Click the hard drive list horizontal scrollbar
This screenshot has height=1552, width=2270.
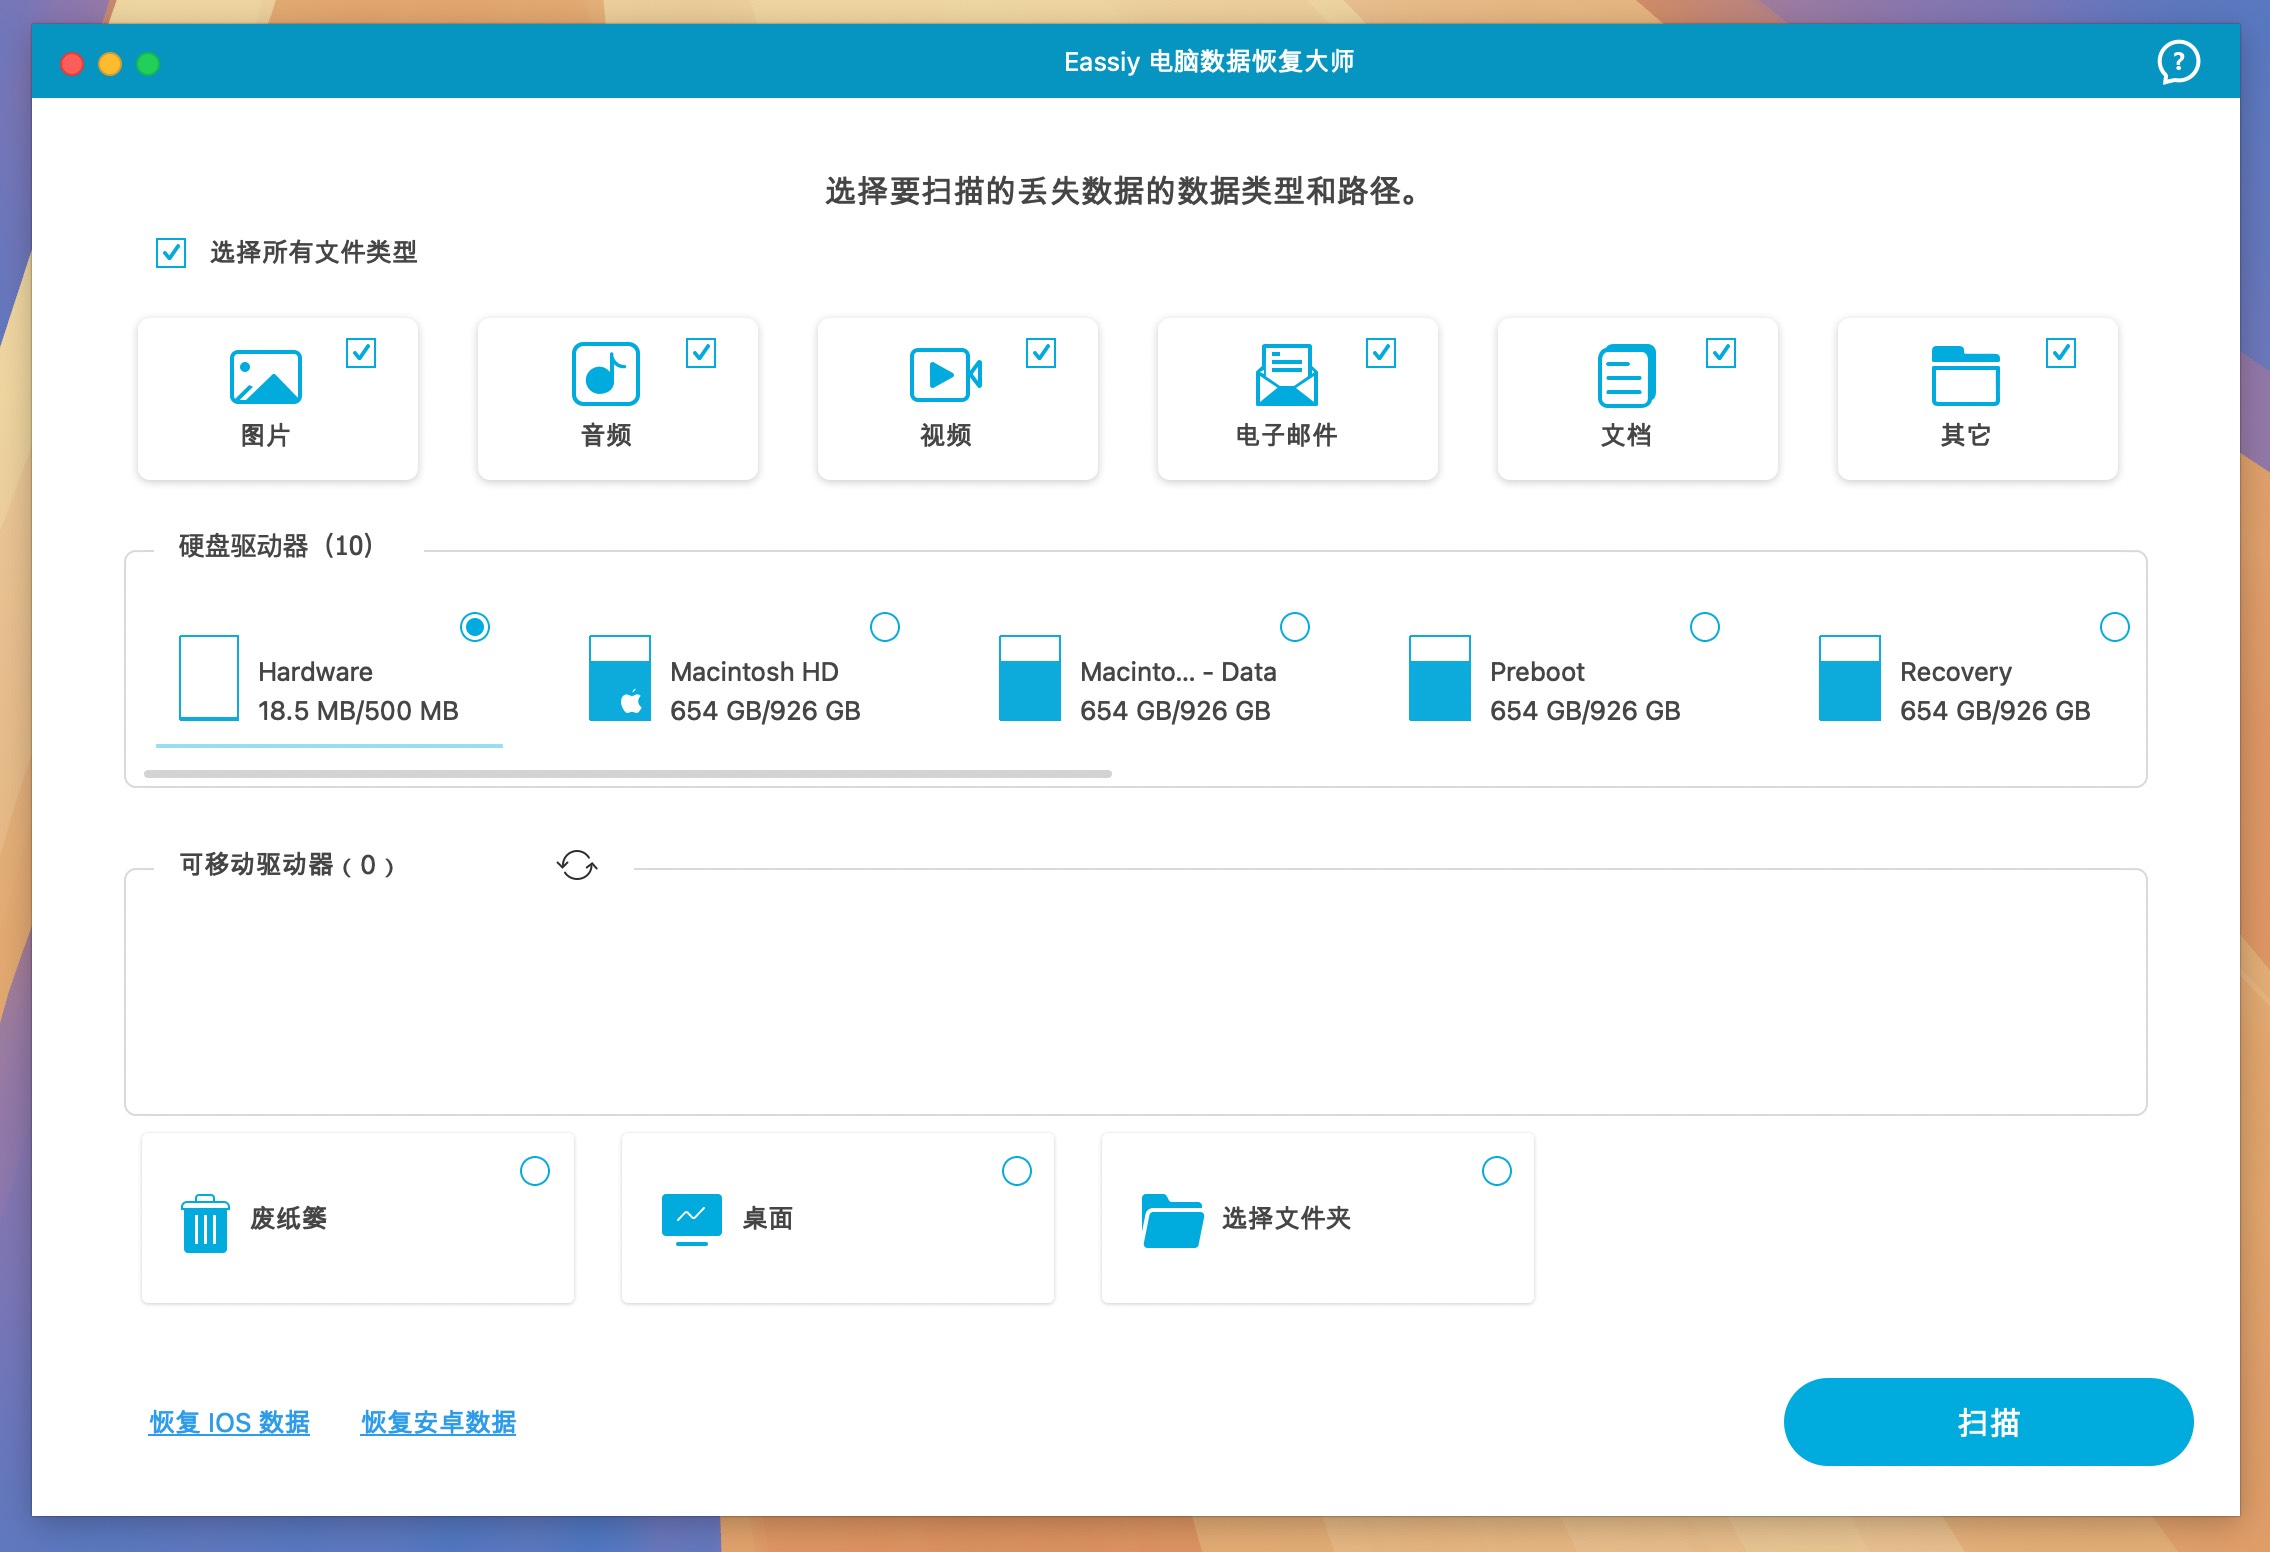pos(628,774)
